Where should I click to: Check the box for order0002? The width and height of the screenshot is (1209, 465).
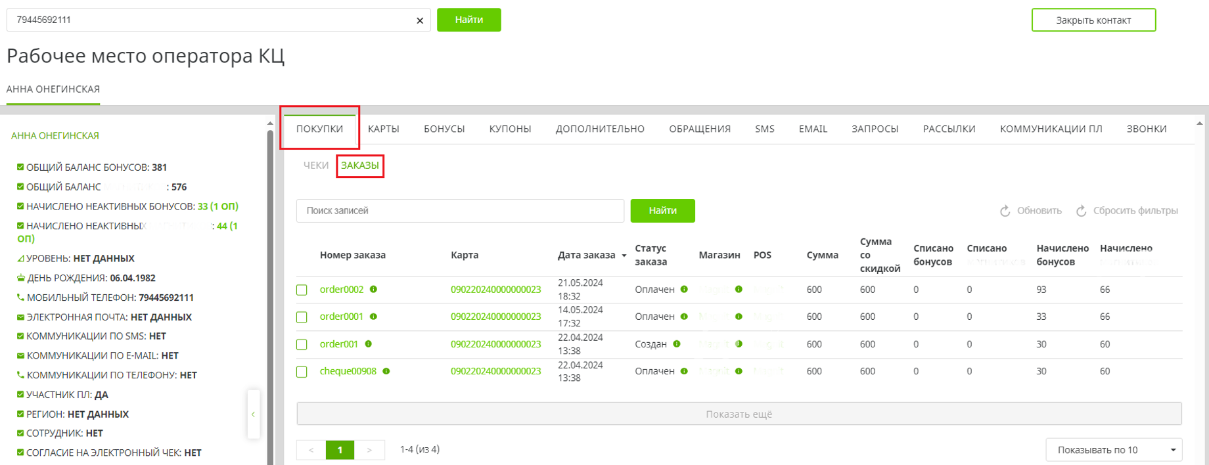tap(302, 290)
